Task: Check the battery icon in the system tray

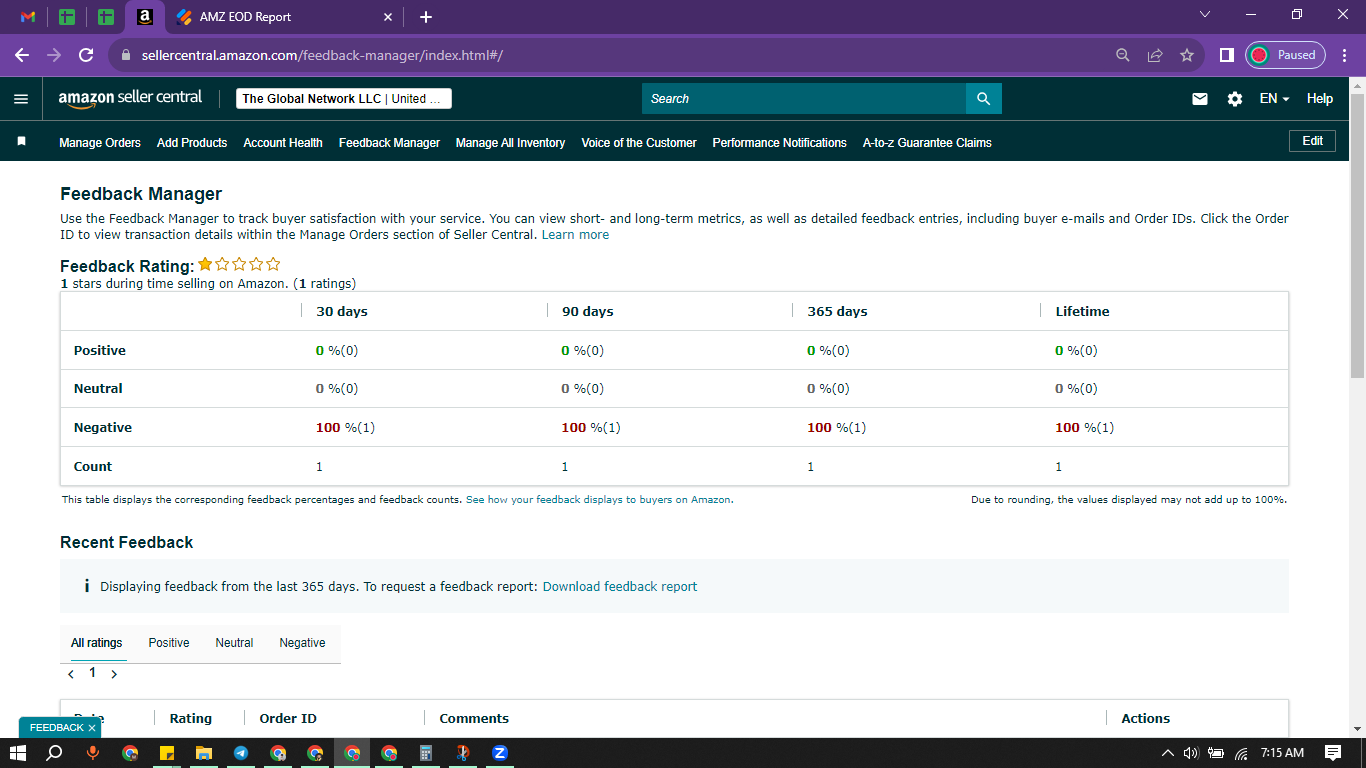Action: pyautogui.click(x=1216, y=753)
